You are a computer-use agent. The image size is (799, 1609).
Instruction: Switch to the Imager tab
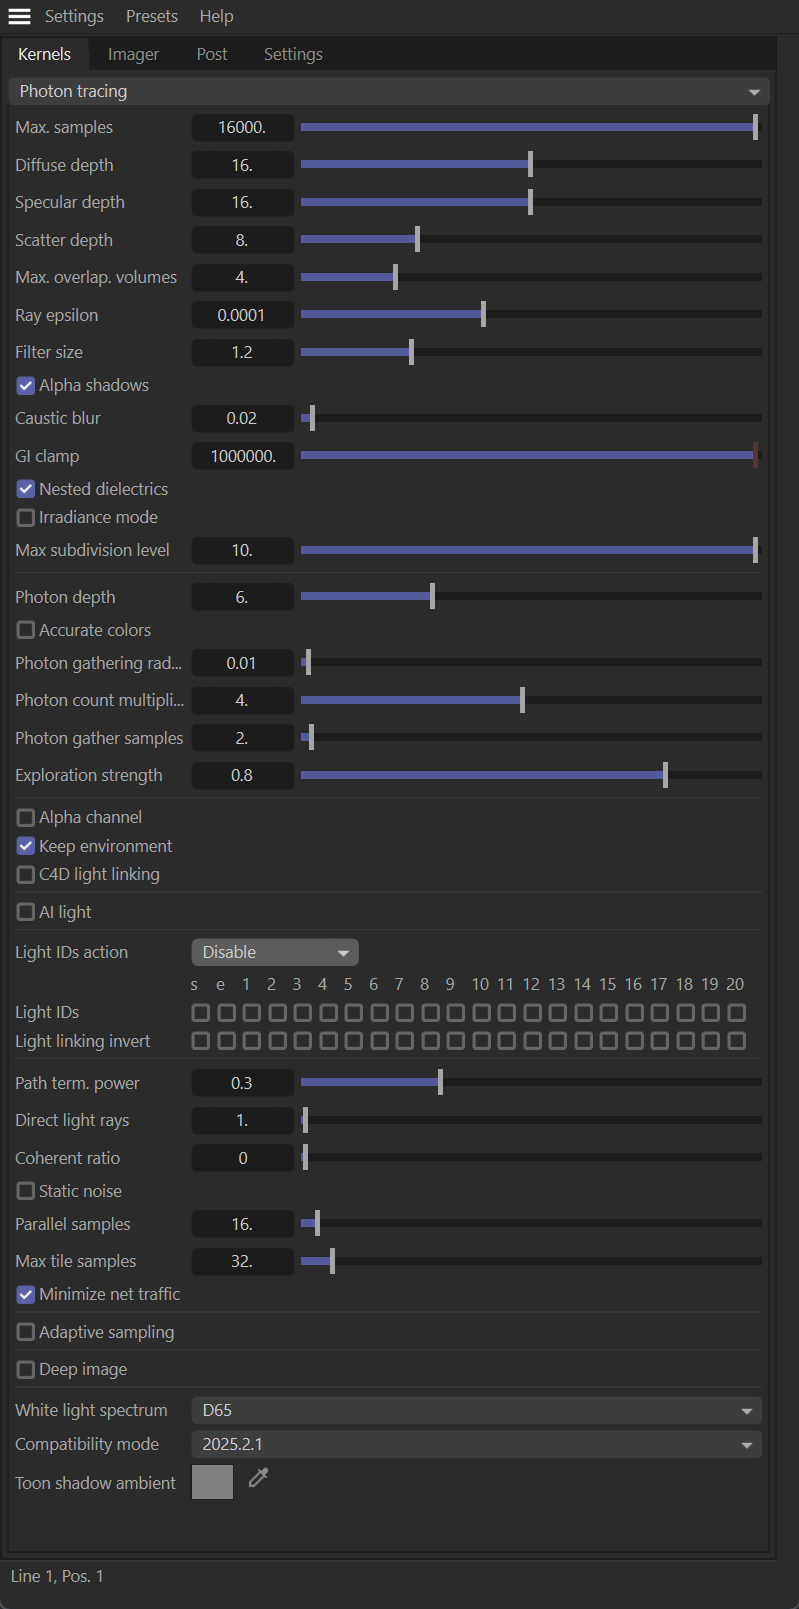coord(133,55)
